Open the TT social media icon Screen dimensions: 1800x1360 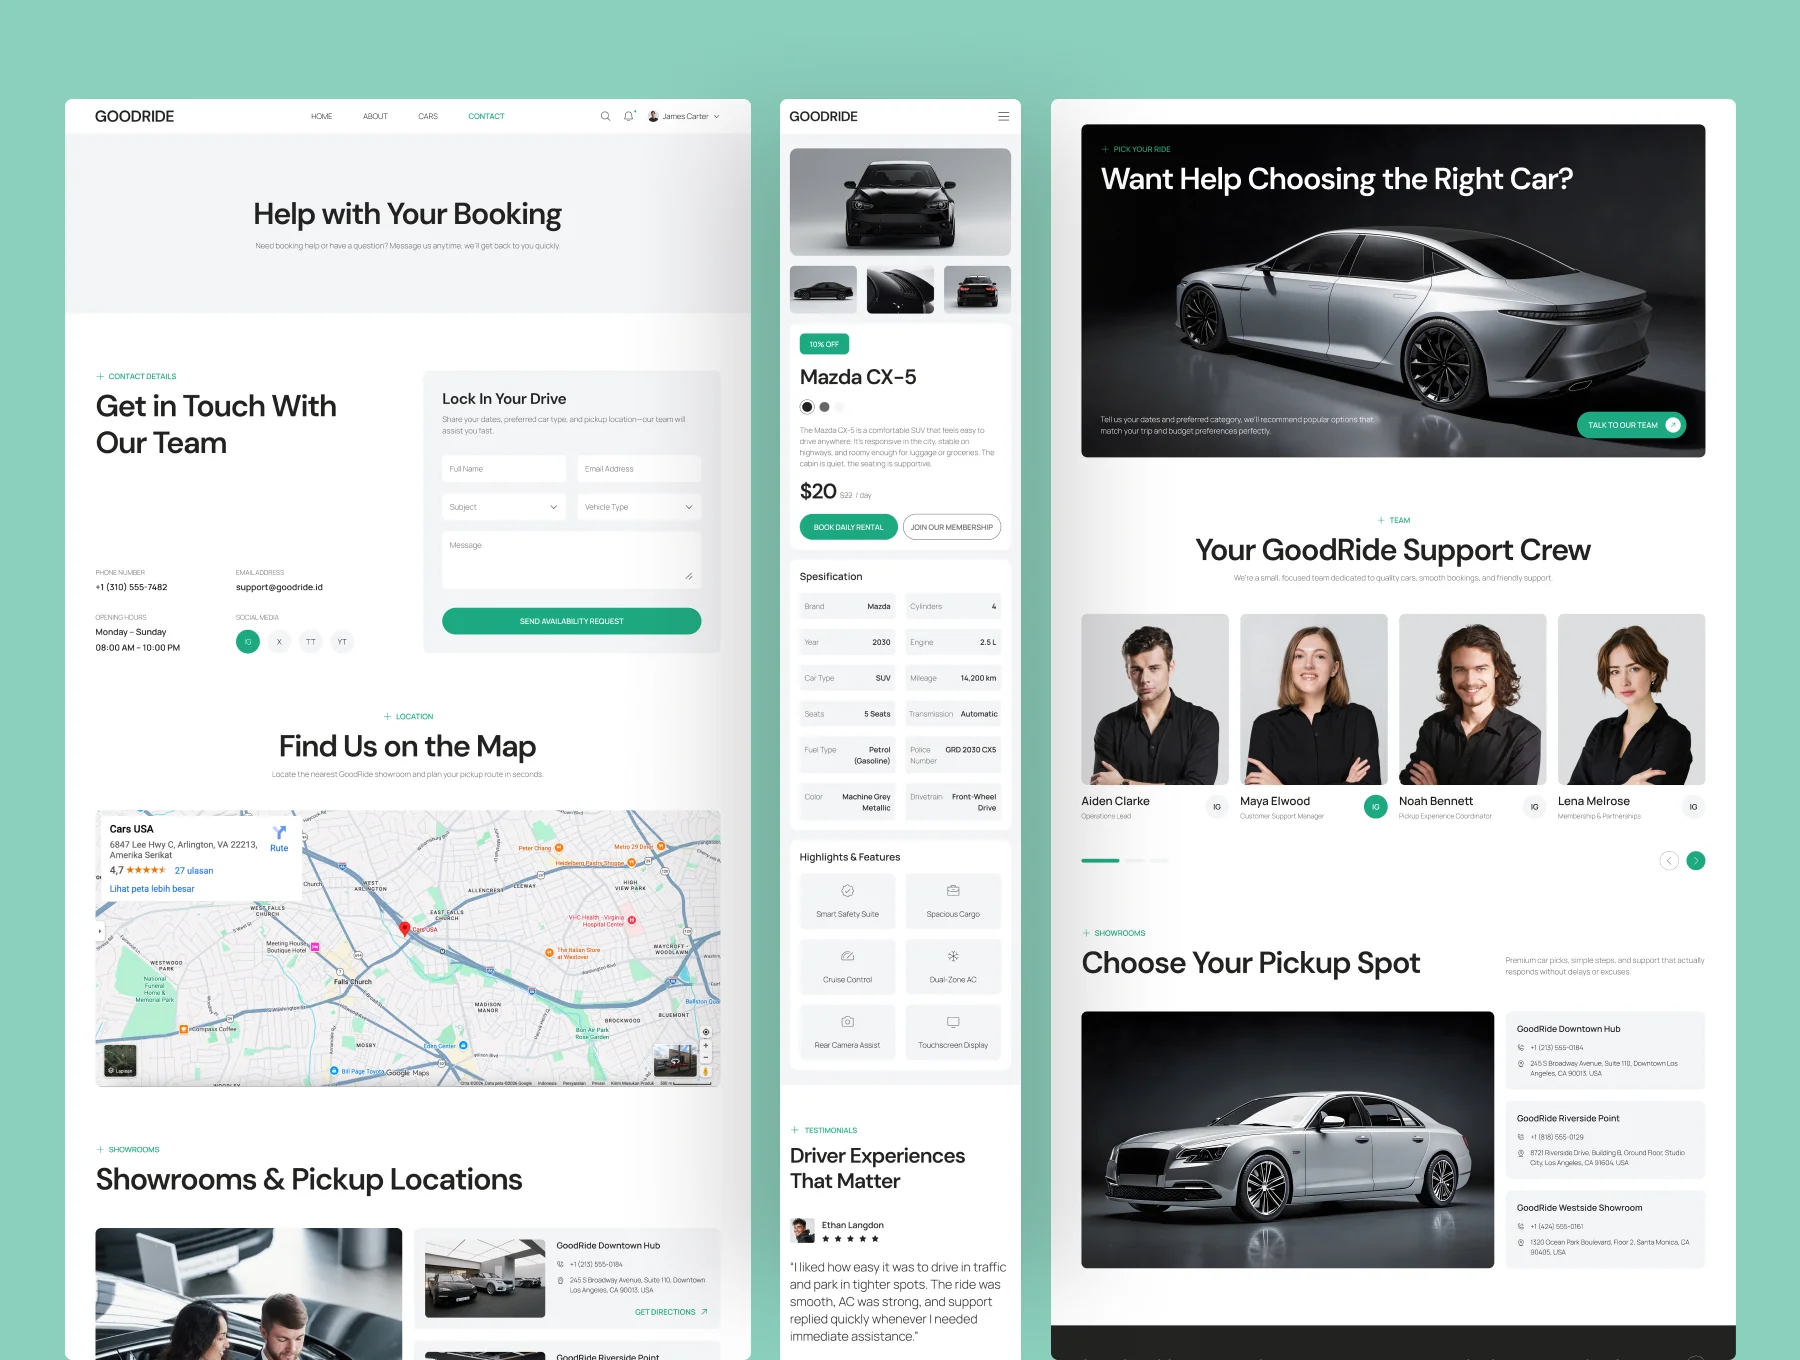point(311,642)
